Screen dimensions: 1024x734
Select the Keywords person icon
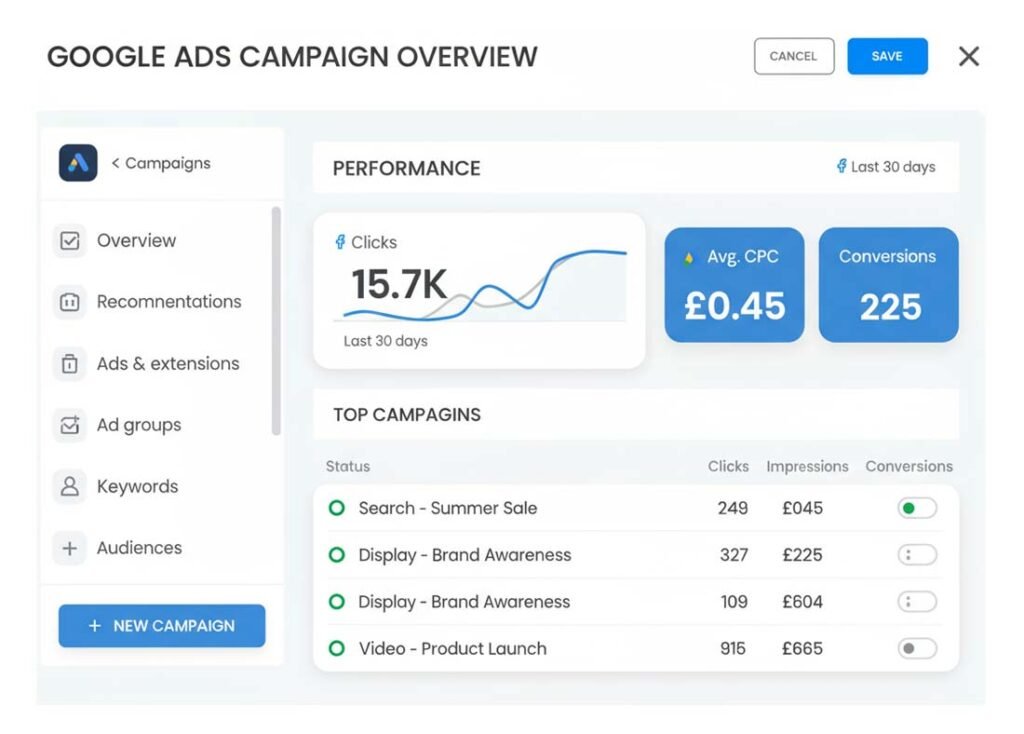(70, 487)
